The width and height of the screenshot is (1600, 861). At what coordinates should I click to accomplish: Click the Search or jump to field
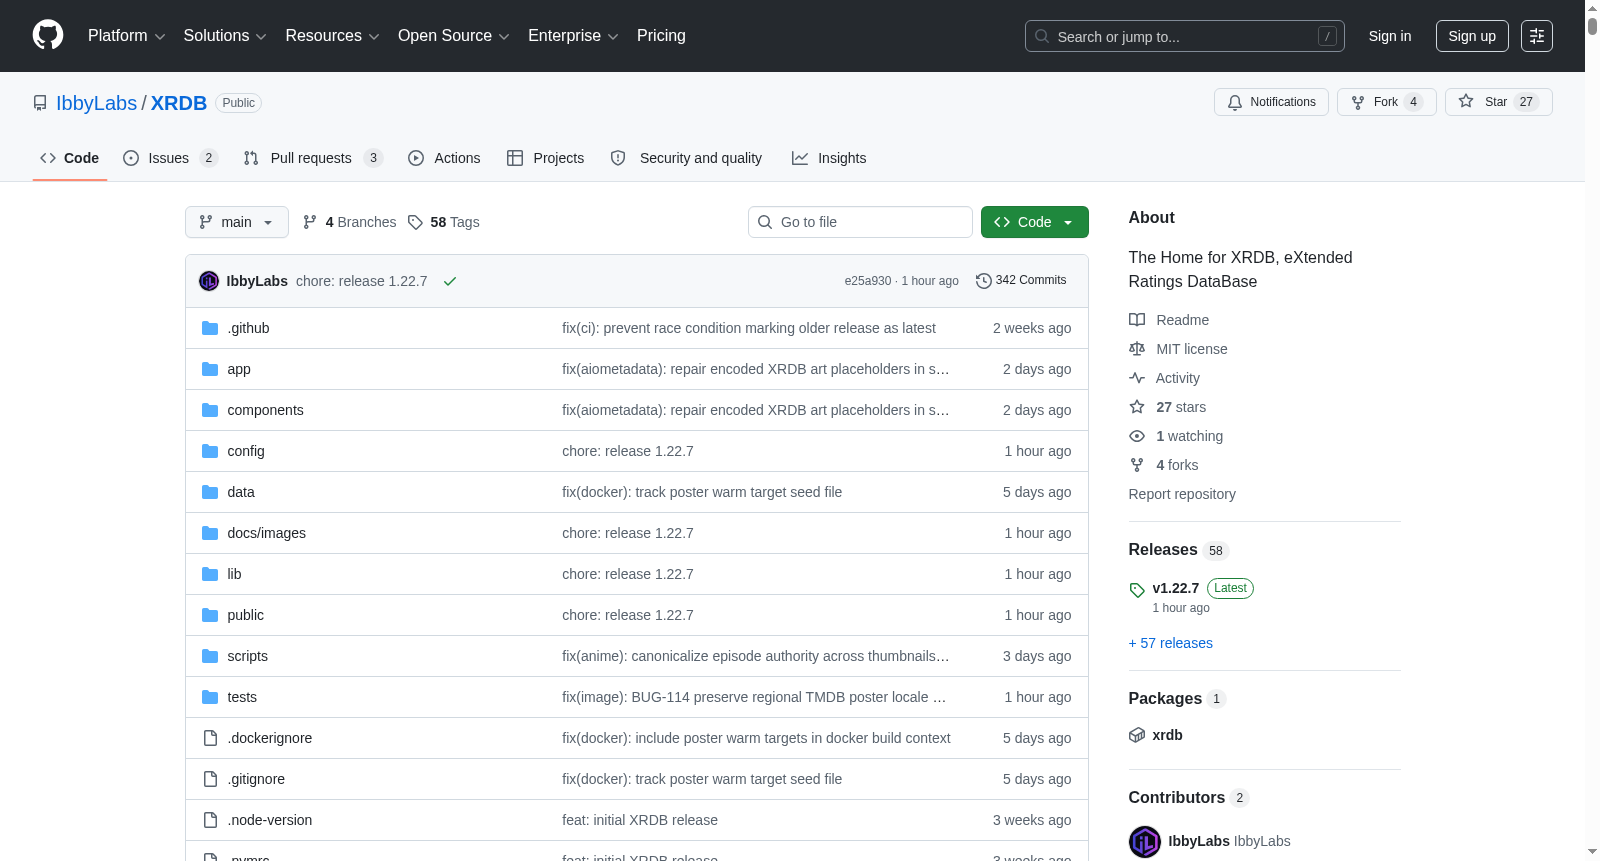point(1185,36)
